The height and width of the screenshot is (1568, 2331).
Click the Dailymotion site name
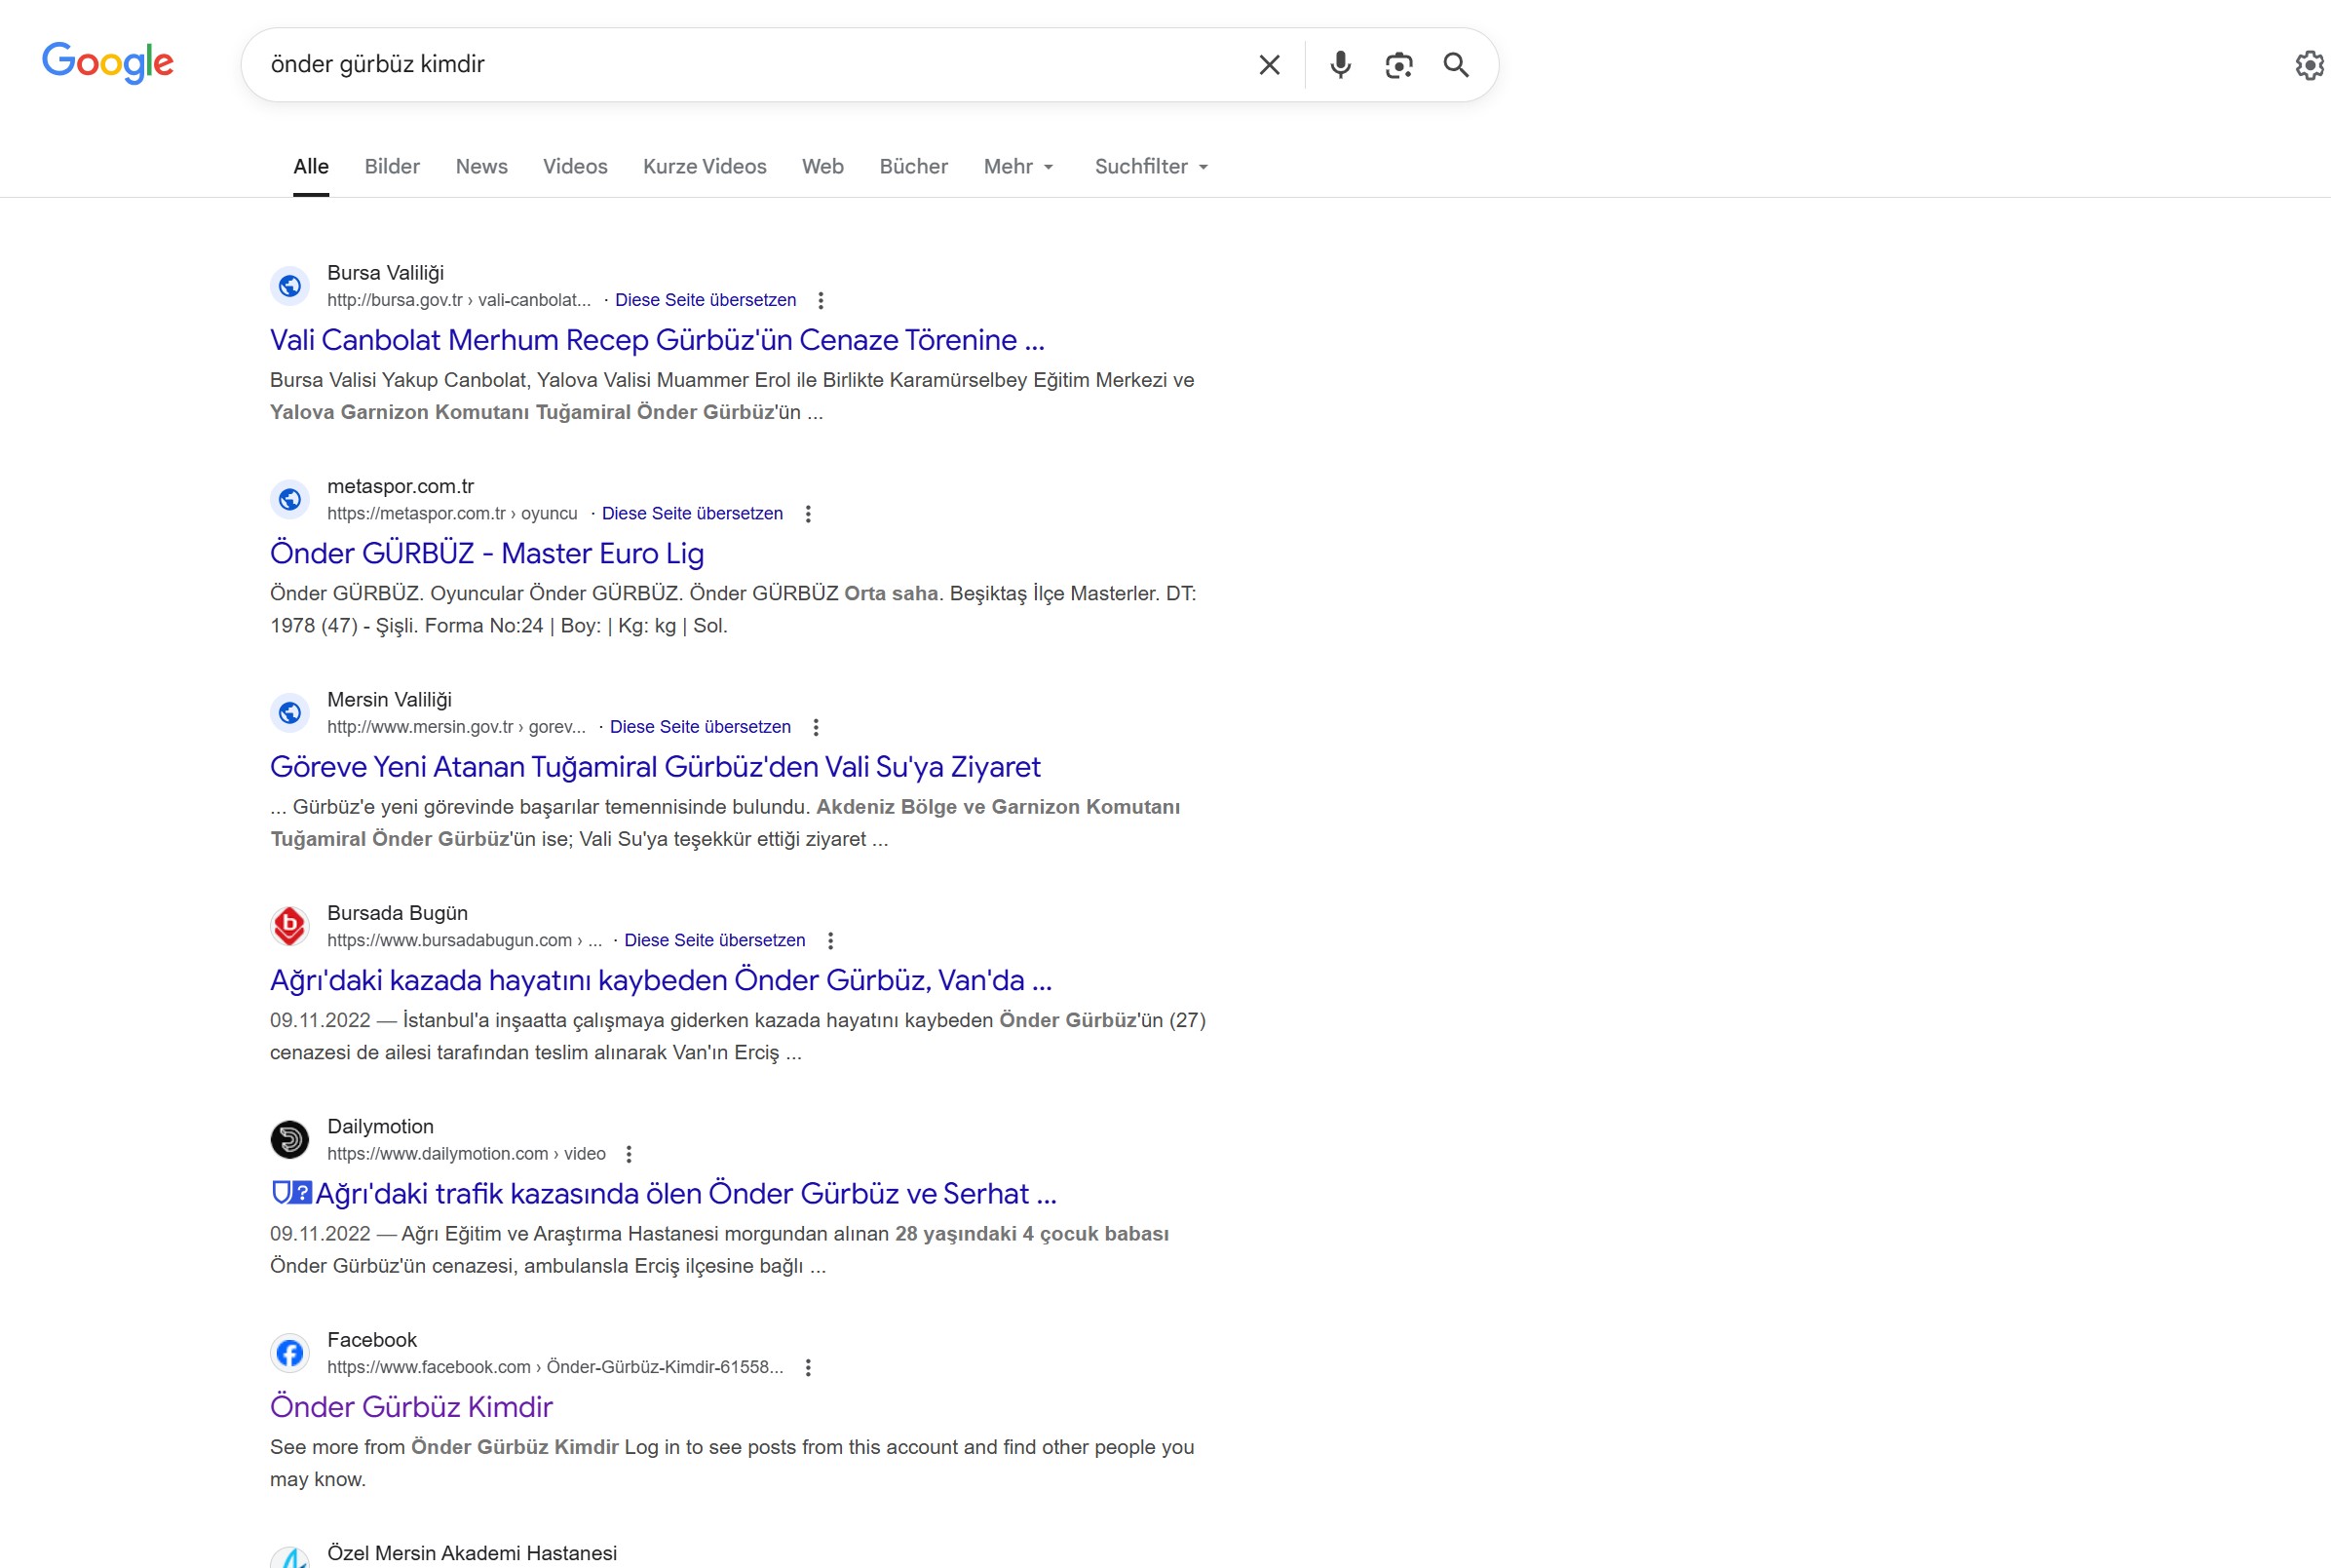(380, 1127)
